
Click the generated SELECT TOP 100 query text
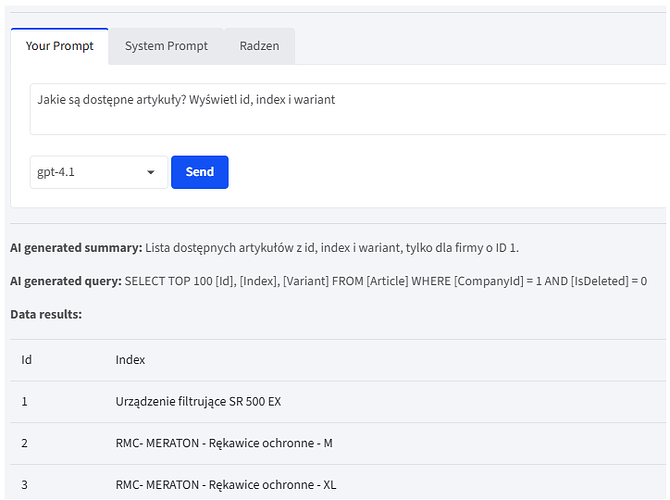385,281
